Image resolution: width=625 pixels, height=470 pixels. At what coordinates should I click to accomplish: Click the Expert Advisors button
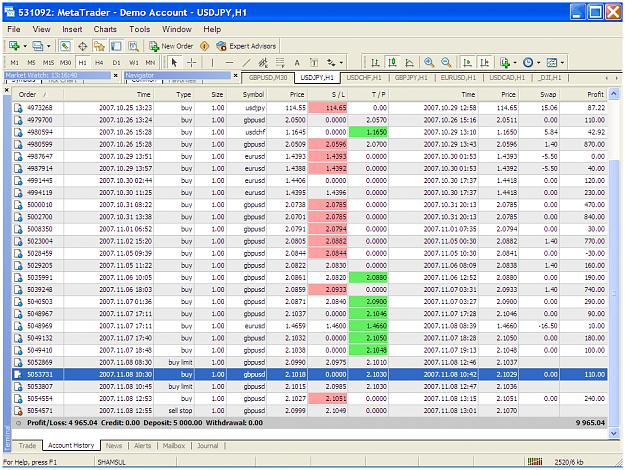click(246, 46)
